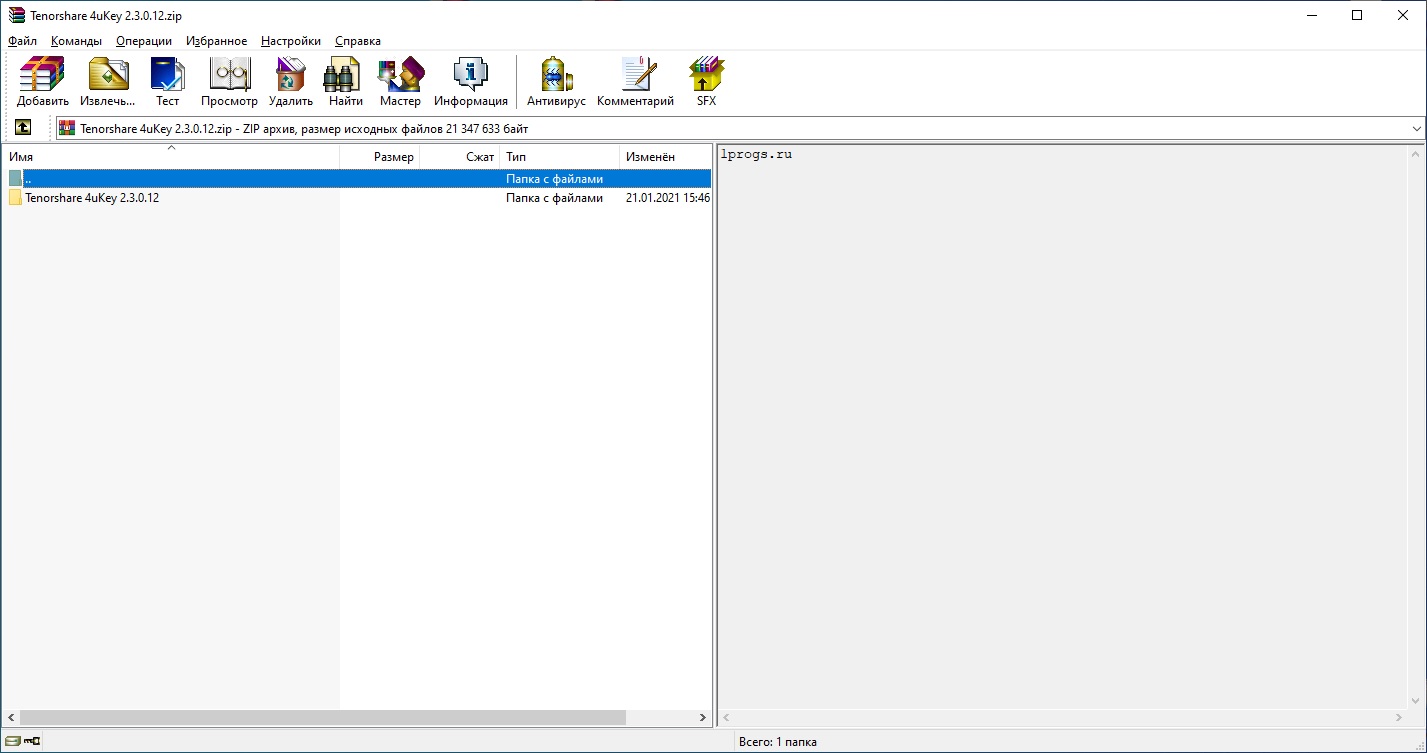
Task: Sort by the Размер column header
Action: 380,157
